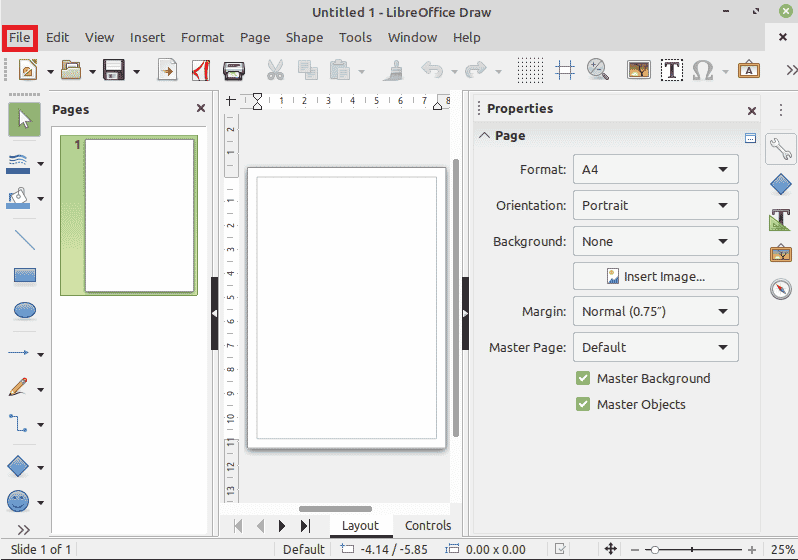This screenshot has width=798, height=560.
Task: Uncheck the Master Background checkbox
Action: (x=583, y=378)
